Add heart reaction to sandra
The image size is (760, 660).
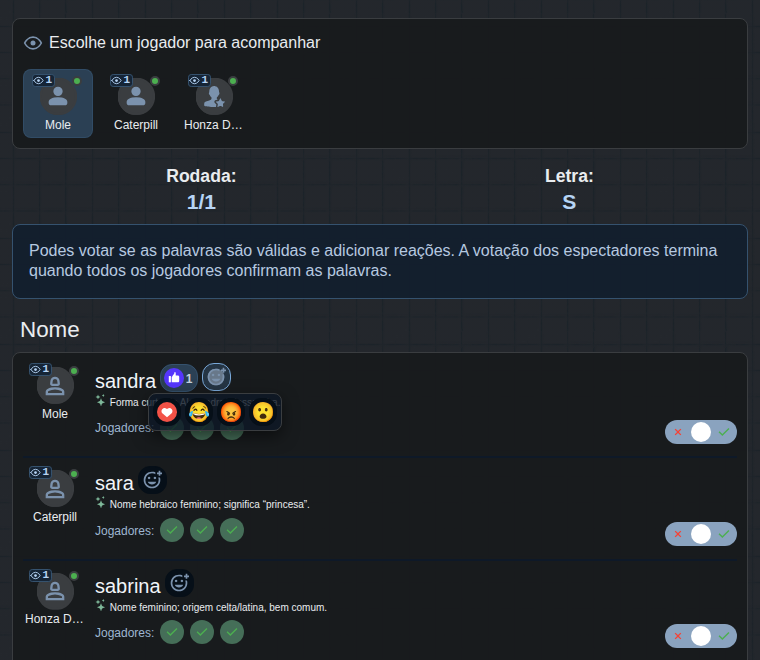[167, 412]
